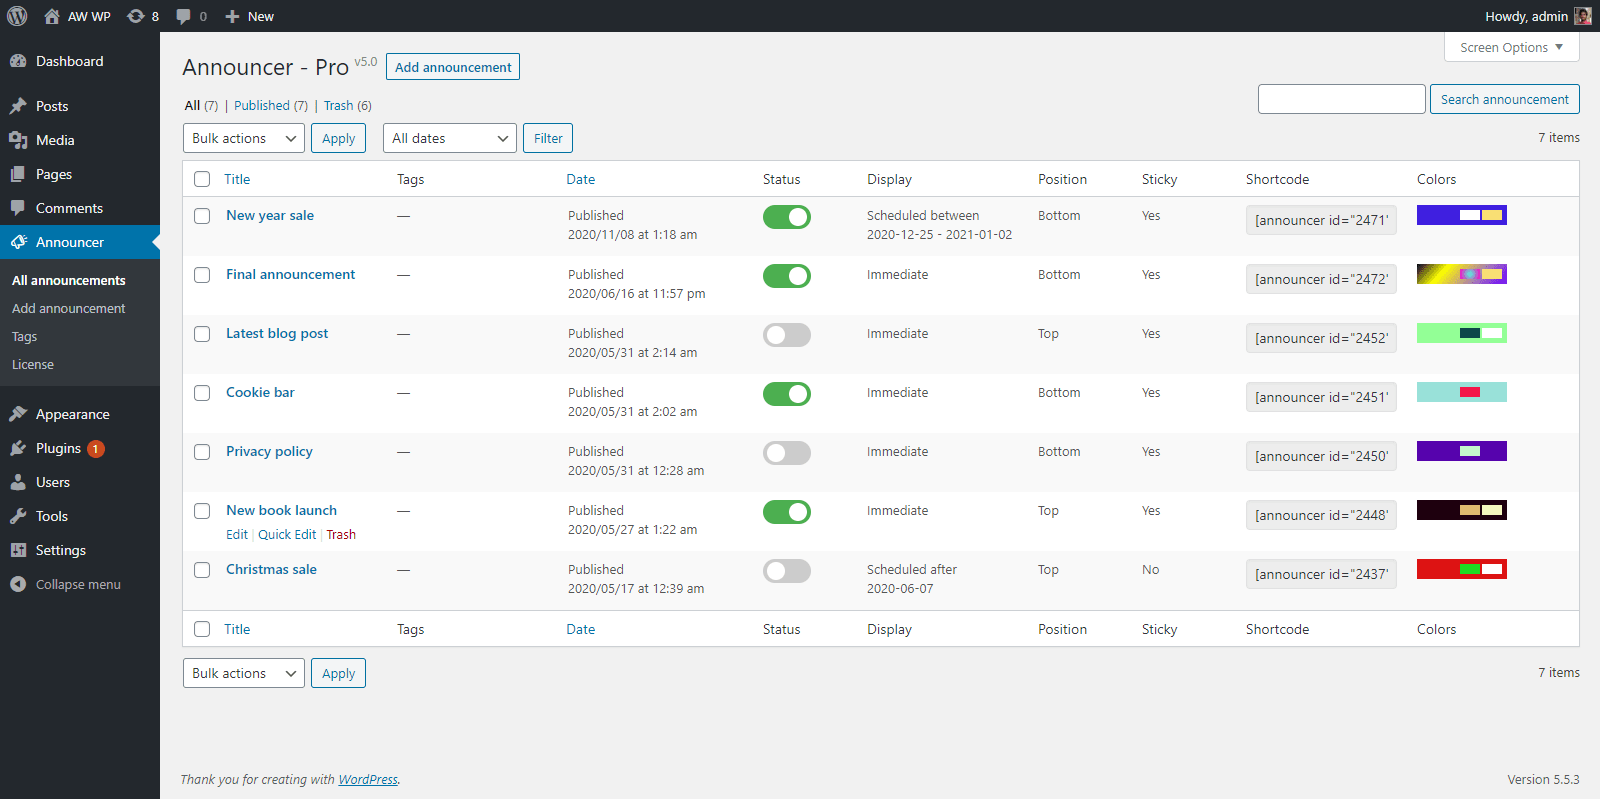Open the Media icon in sidebar

tap(18, 140)
